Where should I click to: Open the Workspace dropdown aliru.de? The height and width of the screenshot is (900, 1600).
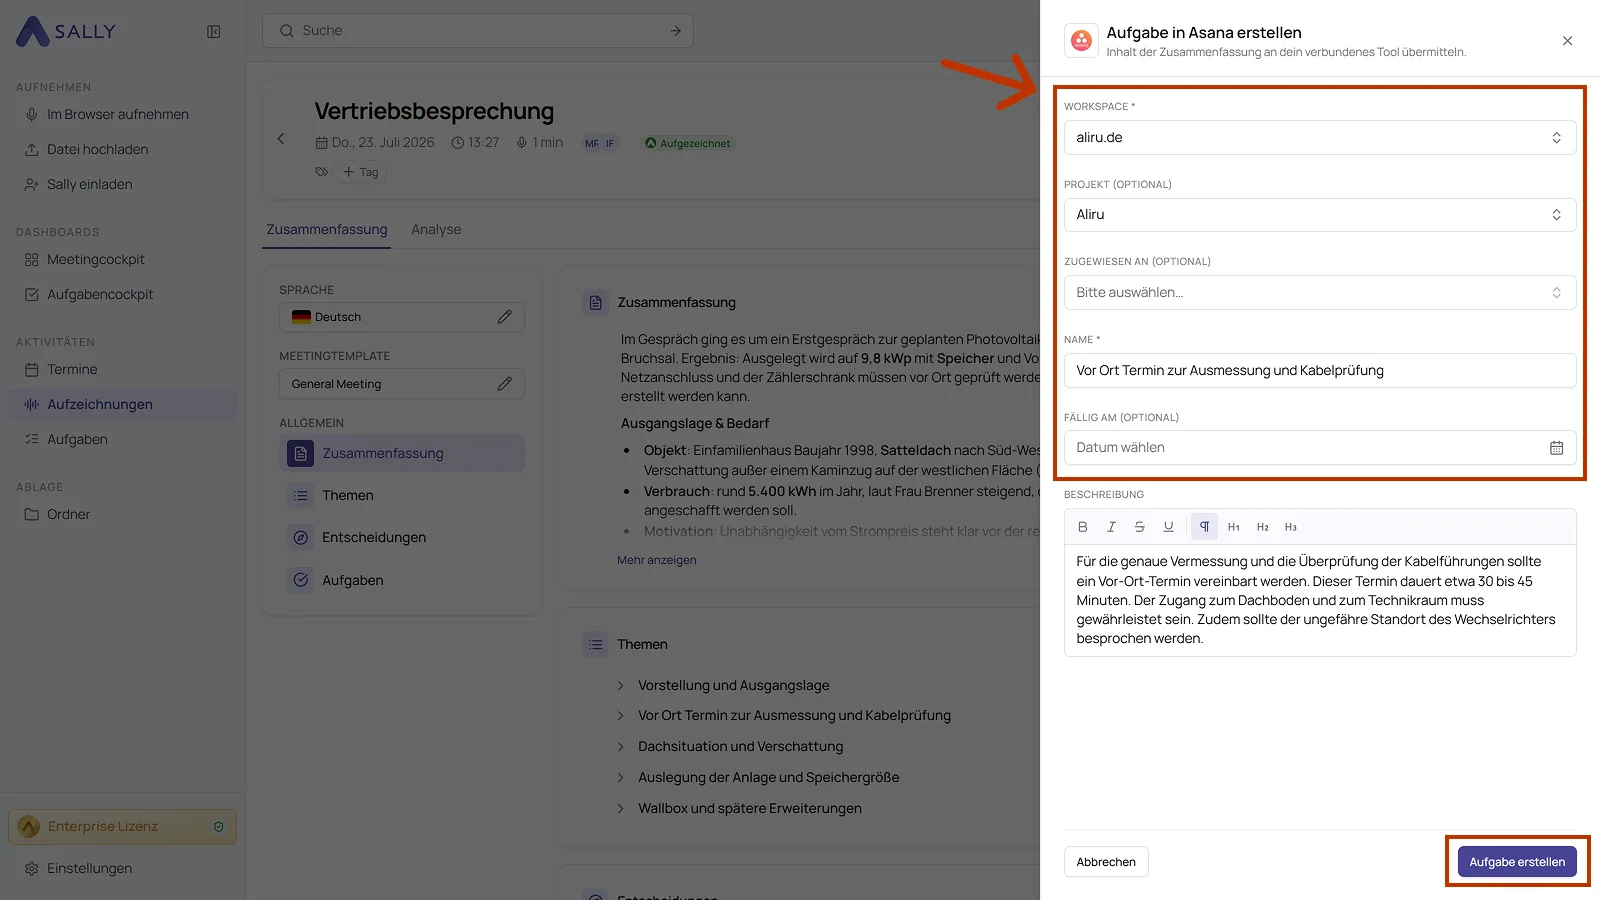click(x=1320, y=138)
